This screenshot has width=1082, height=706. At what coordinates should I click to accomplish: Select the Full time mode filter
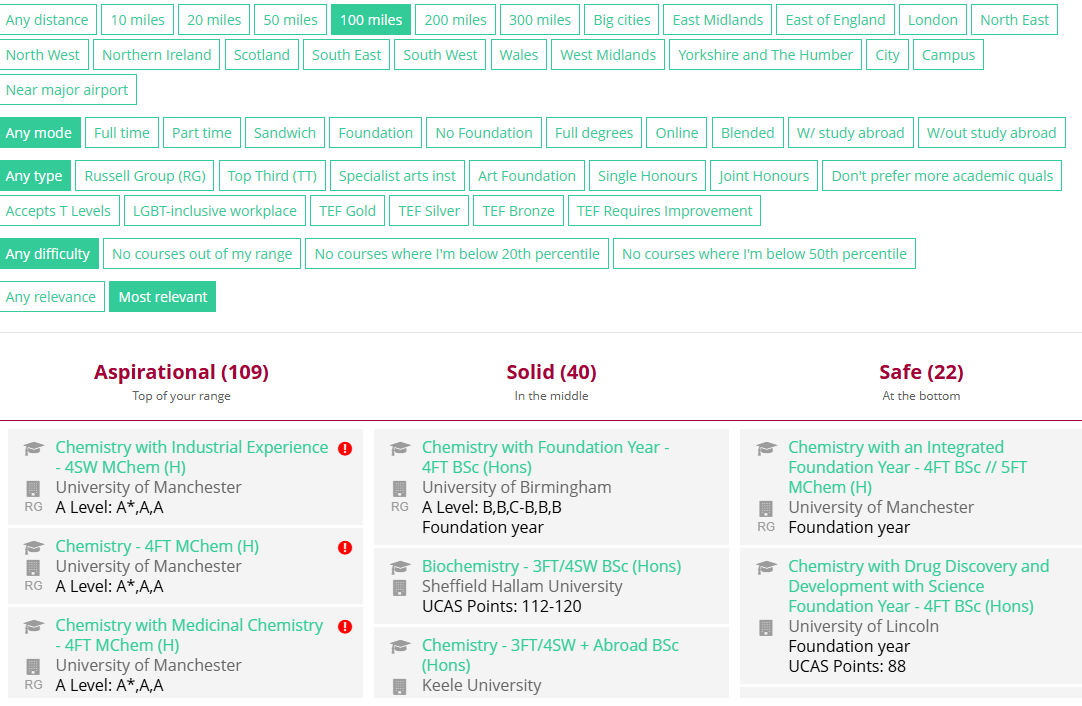coord(121,133)
